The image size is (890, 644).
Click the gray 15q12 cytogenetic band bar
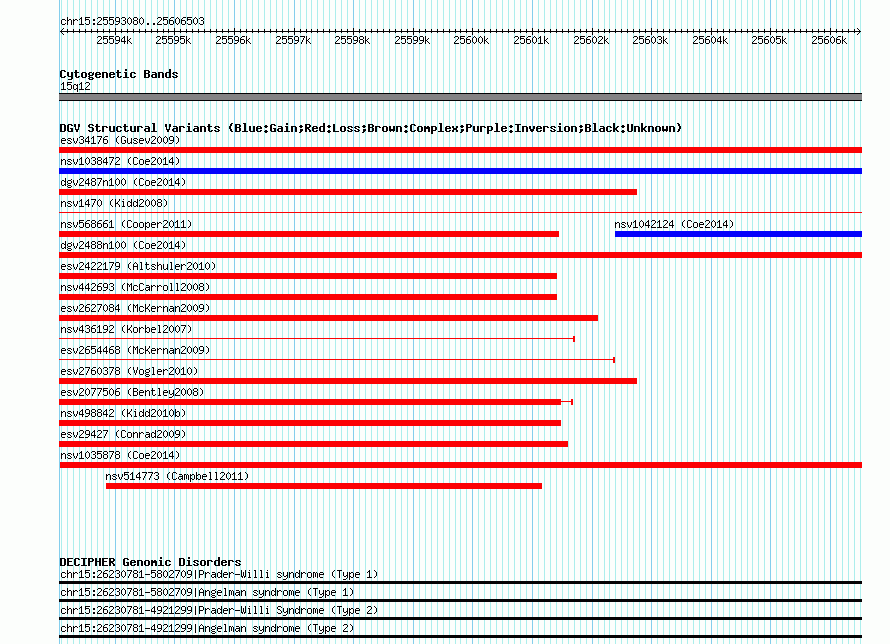coord(460,97)
